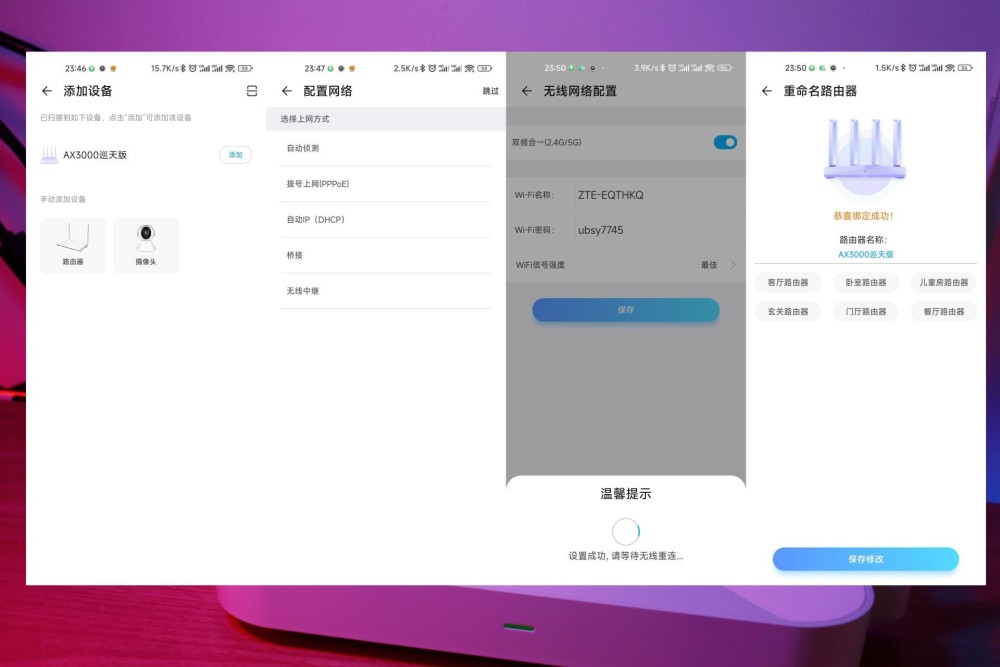Expand the WiFi信号强度 chevron

coord(733,265)
